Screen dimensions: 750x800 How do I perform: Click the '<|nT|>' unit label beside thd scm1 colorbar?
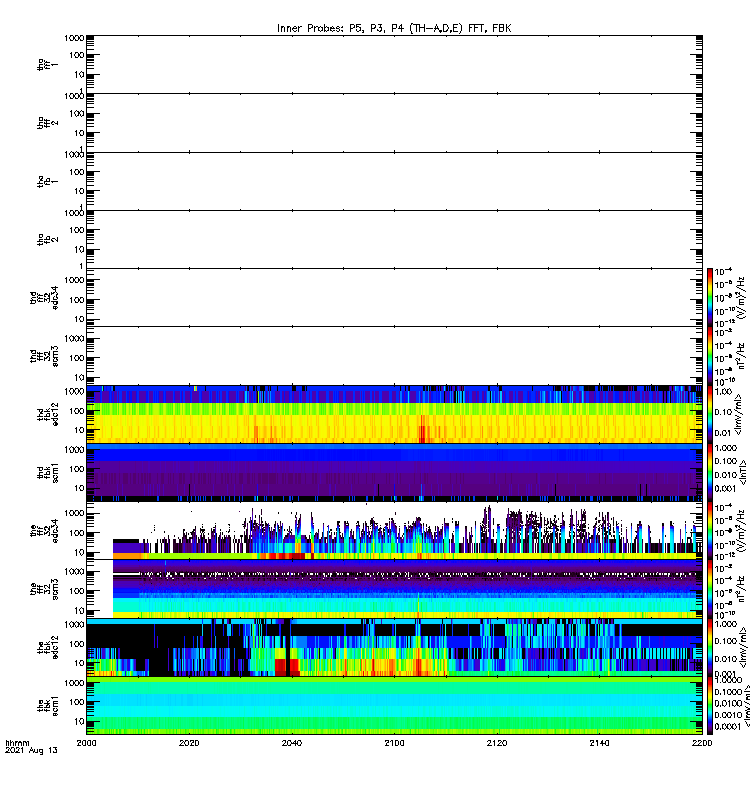pyautogui.click(x=743, y=473)
